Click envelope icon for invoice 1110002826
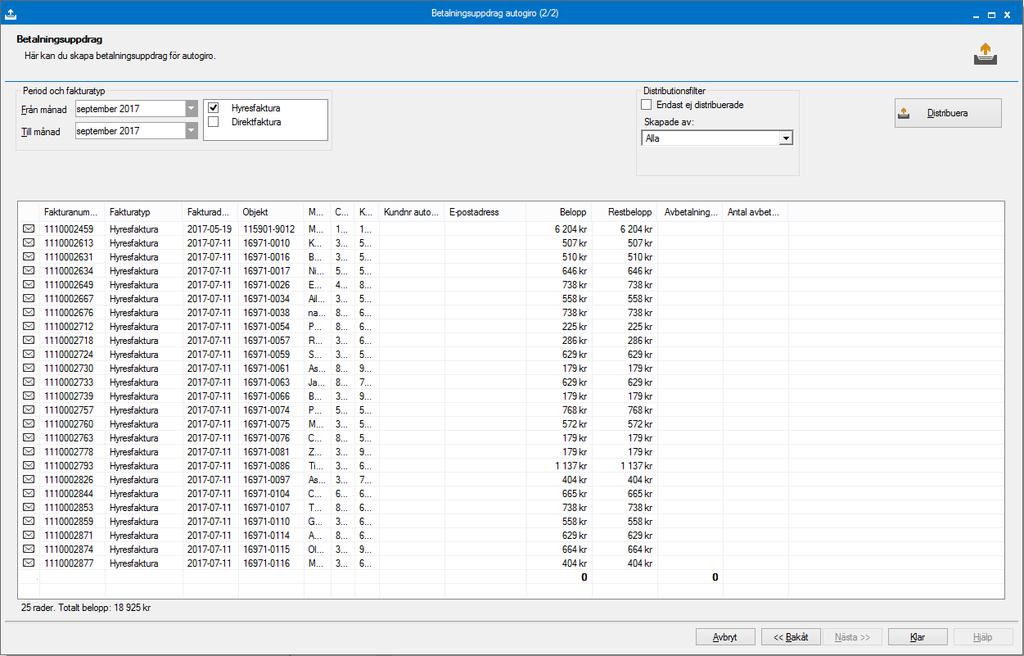 29,480
